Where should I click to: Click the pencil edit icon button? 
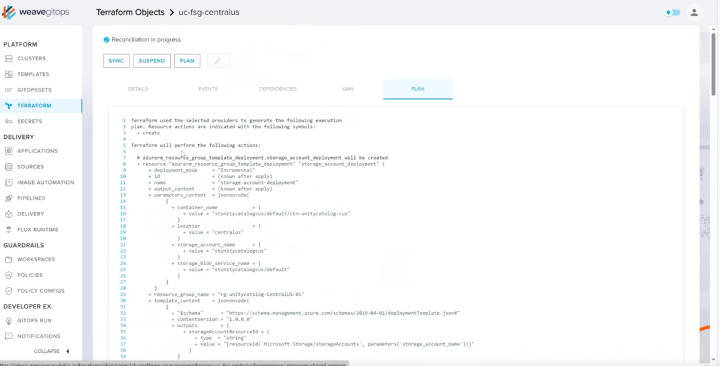218,61
